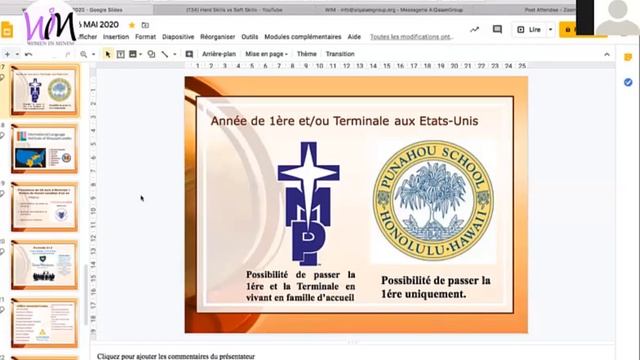The height and width of the screenshot is (360, 640).
Task: Open the line type dropdown arrow
Action: coord(175,54)
